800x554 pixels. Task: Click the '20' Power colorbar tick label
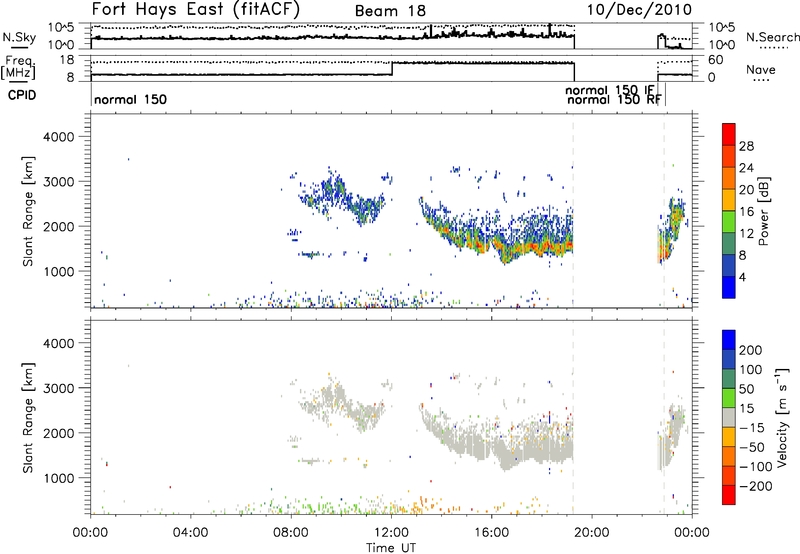click(x=746, y=190)
